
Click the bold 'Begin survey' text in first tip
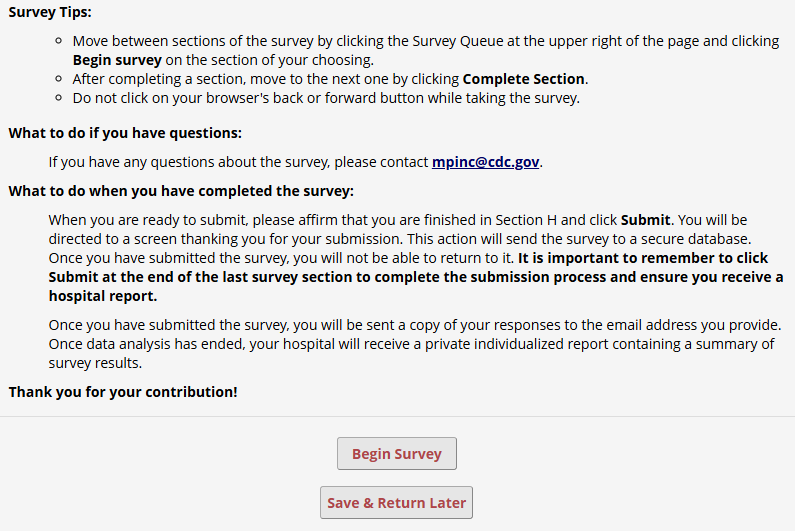[x=117, y=60]
